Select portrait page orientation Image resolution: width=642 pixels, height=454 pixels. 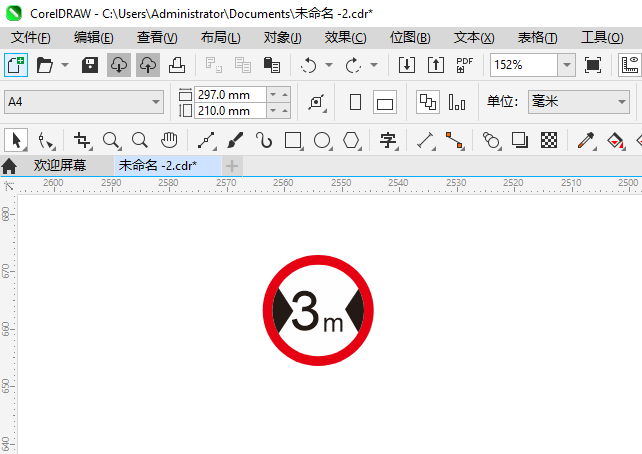tap(355, 102)
